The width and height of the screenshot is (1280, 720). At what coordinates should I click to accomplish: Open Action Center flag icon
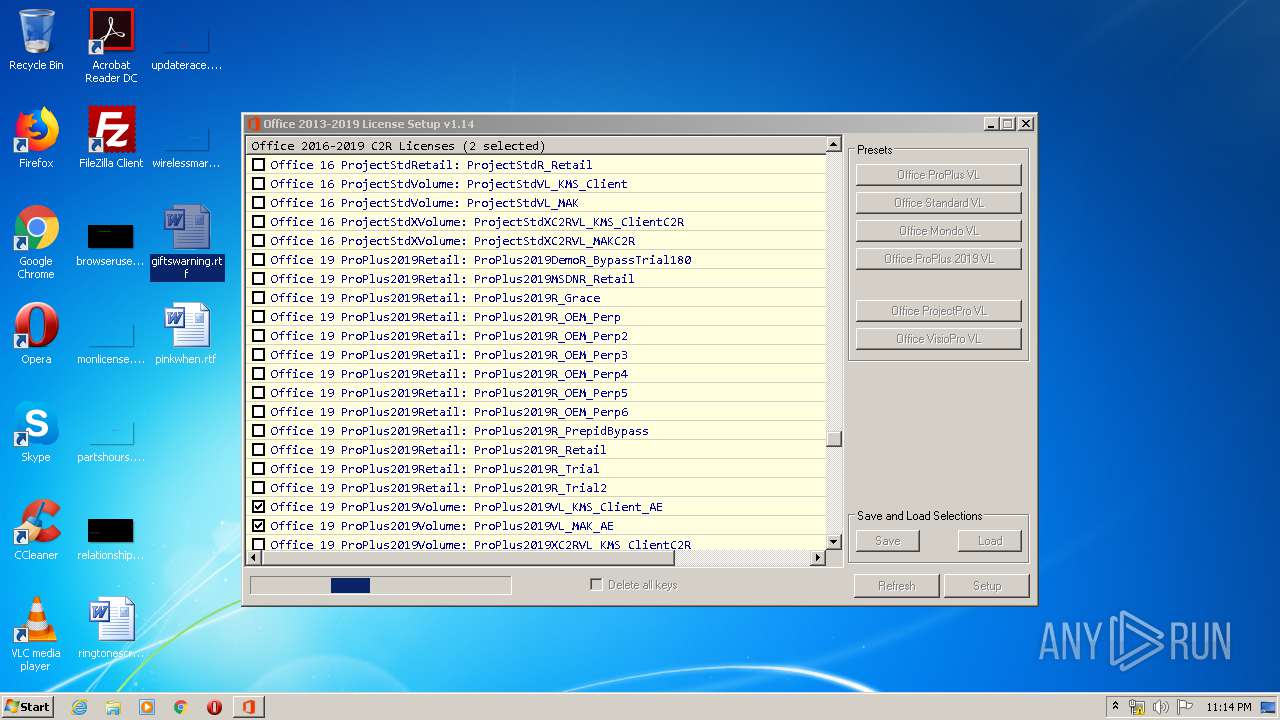[x=1185, y=707]
